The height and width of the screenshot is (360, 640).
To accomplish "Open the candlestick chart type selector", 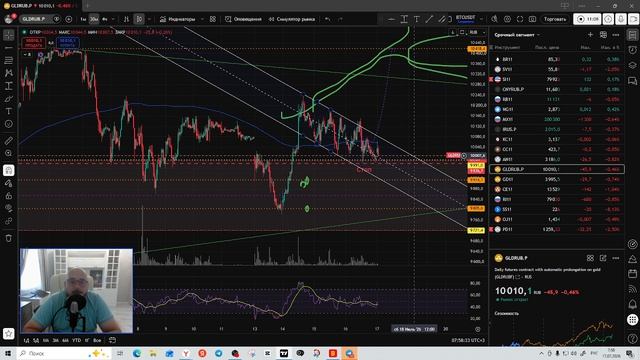I will click(139, 19).
